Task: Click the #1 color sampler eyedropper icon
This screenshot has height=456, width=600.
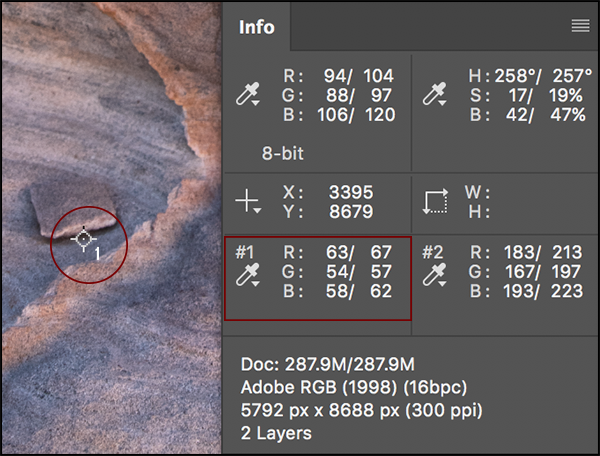Action: (x=247, y=277)
